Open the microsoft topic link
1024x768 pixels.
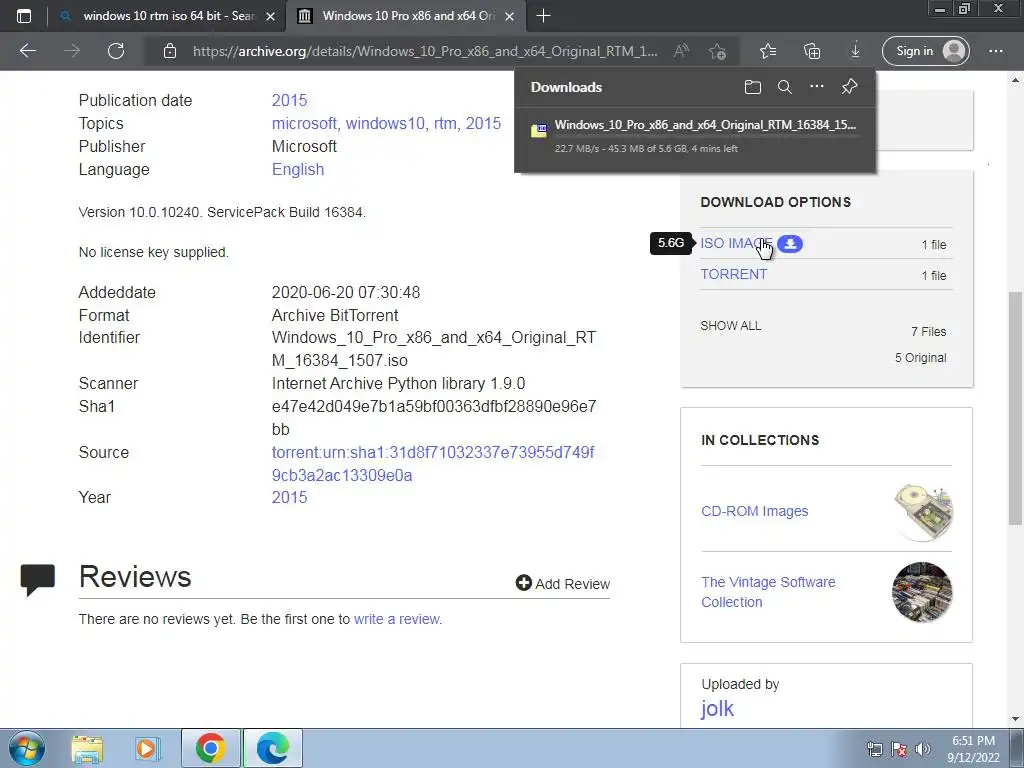(304, 123)
